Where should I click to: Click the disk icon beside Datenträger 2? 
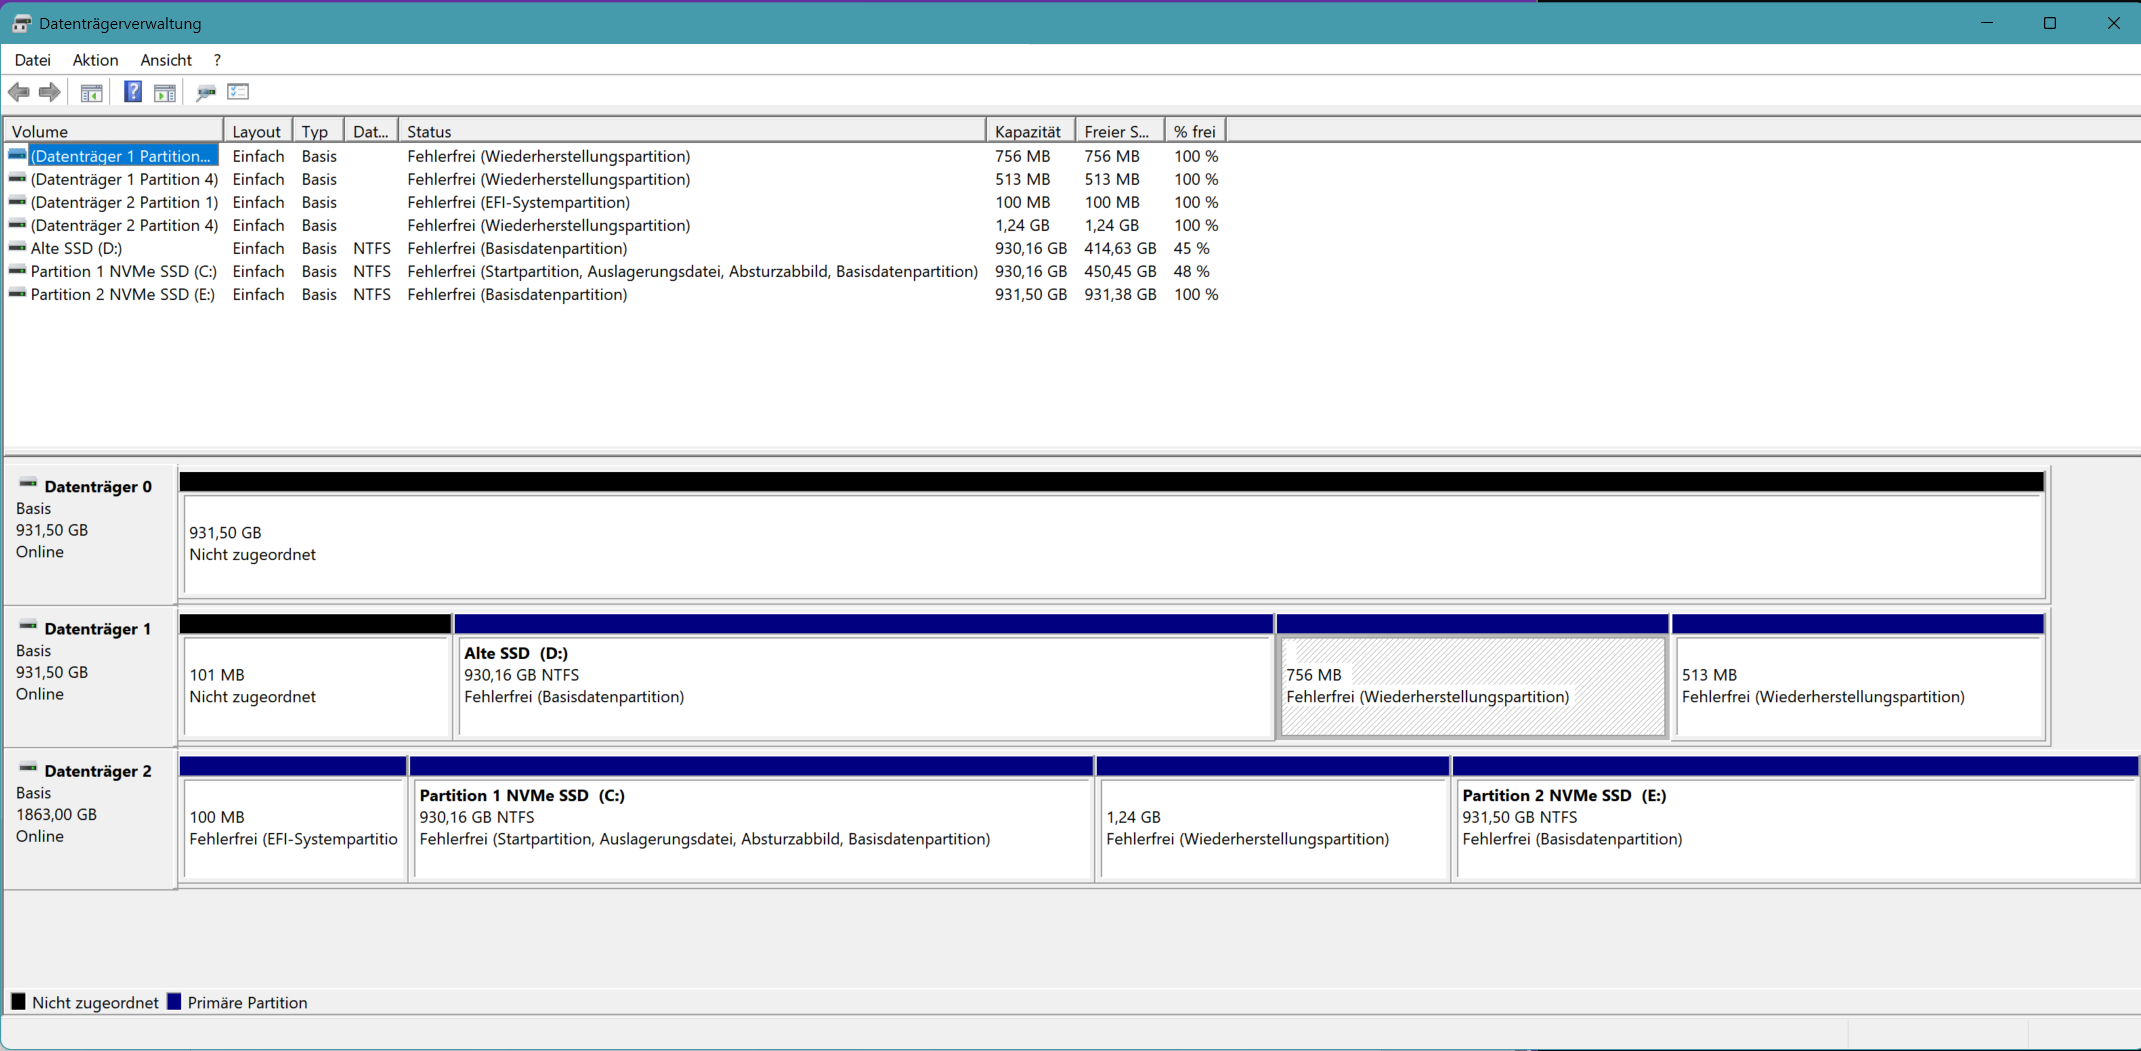[x=28, y=768]
